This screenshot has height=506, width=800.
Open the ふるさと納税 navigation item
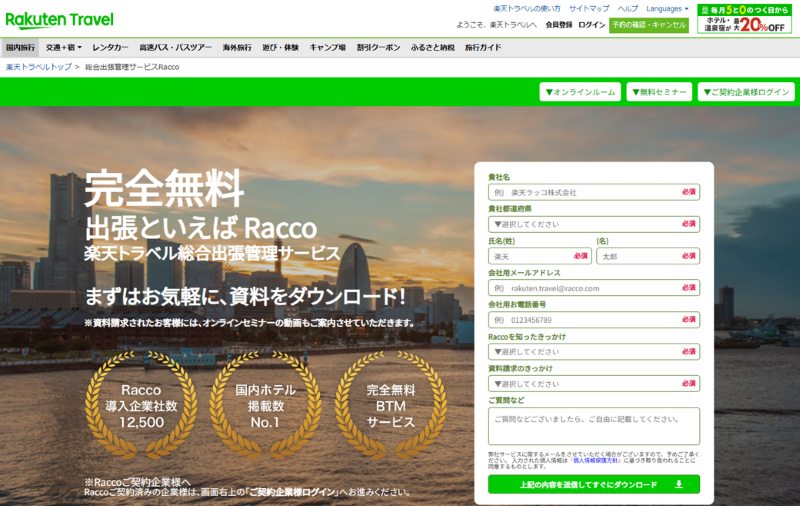[433, 47]
